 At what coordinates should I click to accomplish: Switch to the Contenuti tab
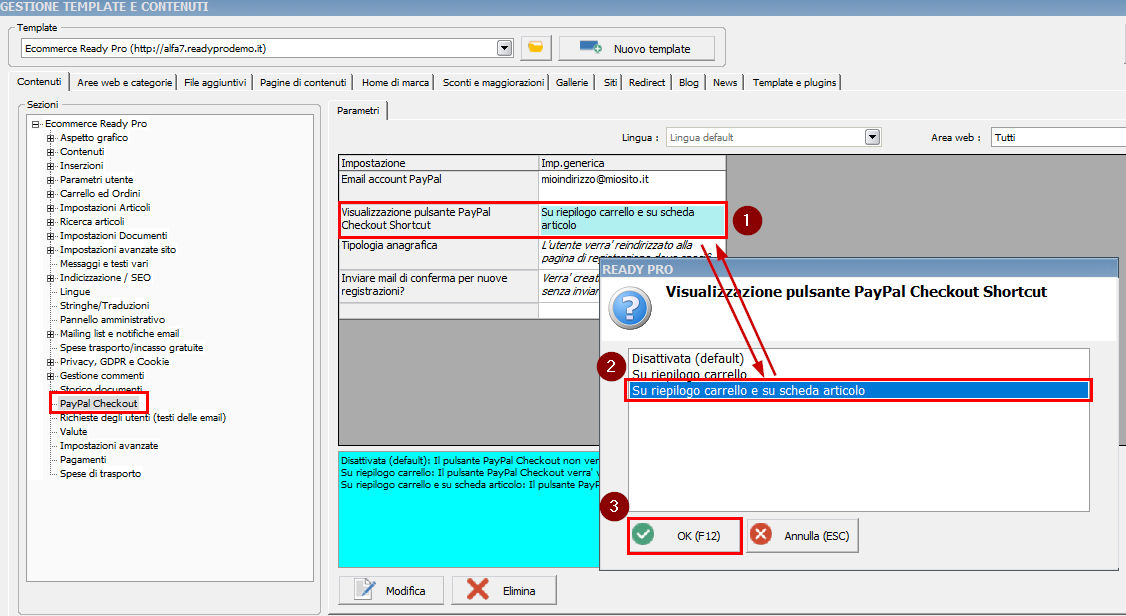[x=39, y=82]
